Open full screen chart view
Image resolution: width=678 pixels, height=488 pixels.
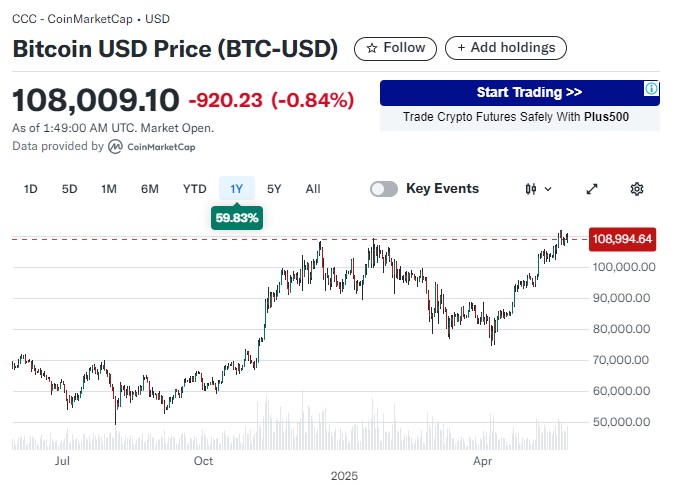[x=591, y=189]
